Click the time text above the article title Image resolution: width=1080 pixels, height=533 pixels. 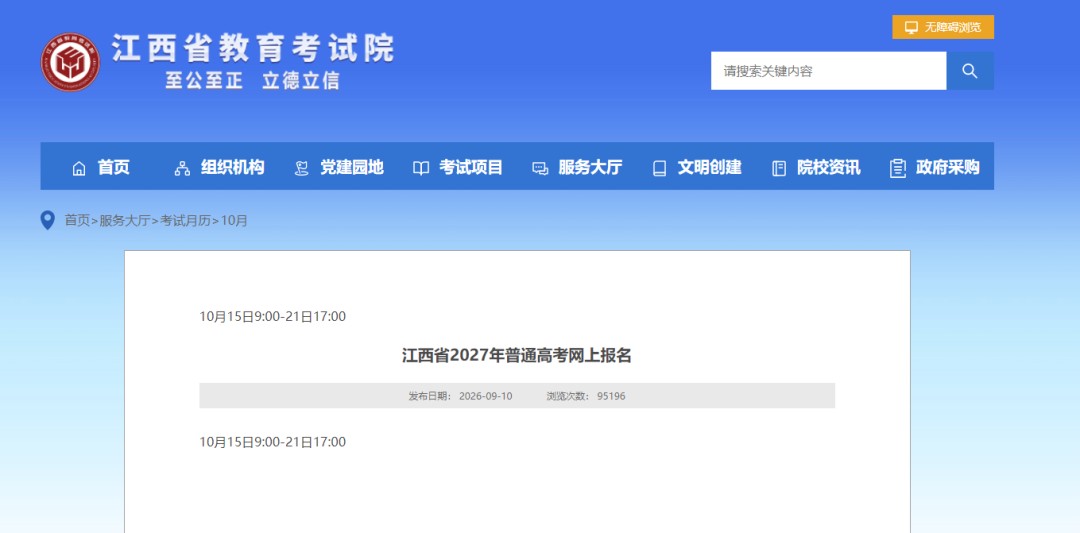(x=273, y=317)
